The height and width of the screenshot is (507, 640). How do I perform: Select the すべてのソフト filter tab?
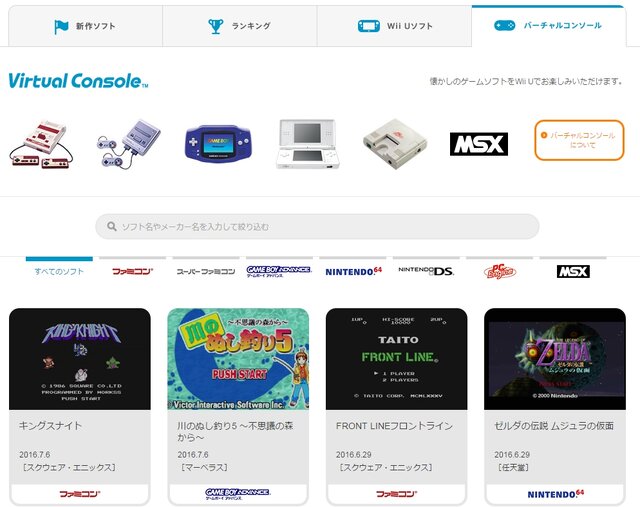point(59,271)
